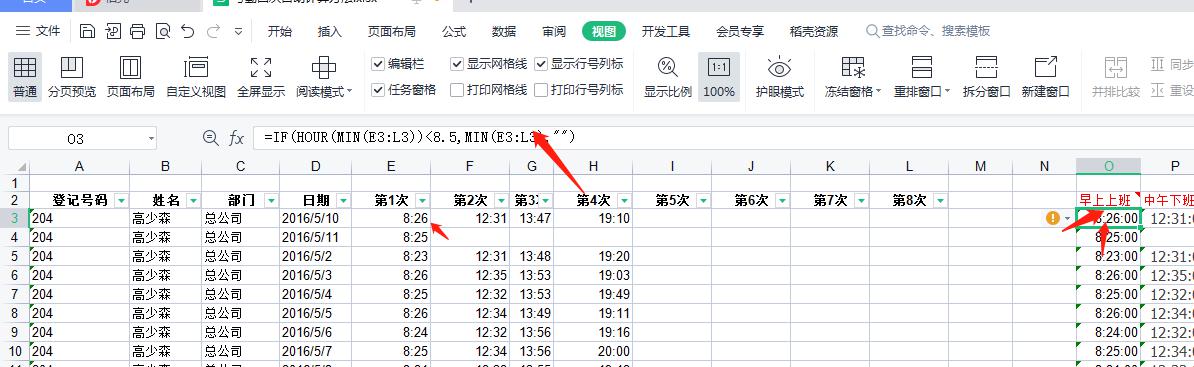
Task: Check 打印网格线 print gridlines
Action: pos(457,90)
